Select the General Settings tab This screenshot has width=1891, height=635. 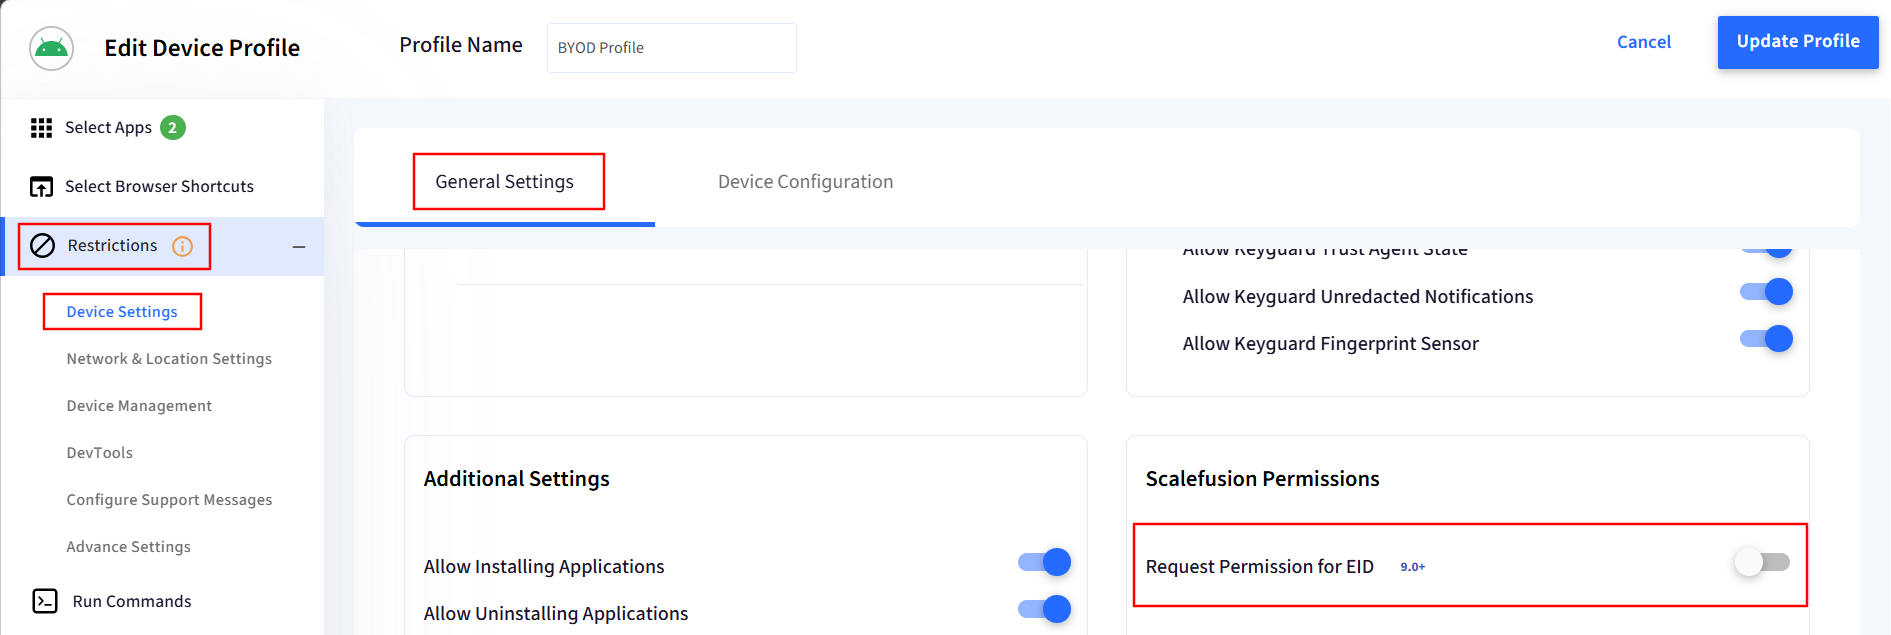[504, 182]
